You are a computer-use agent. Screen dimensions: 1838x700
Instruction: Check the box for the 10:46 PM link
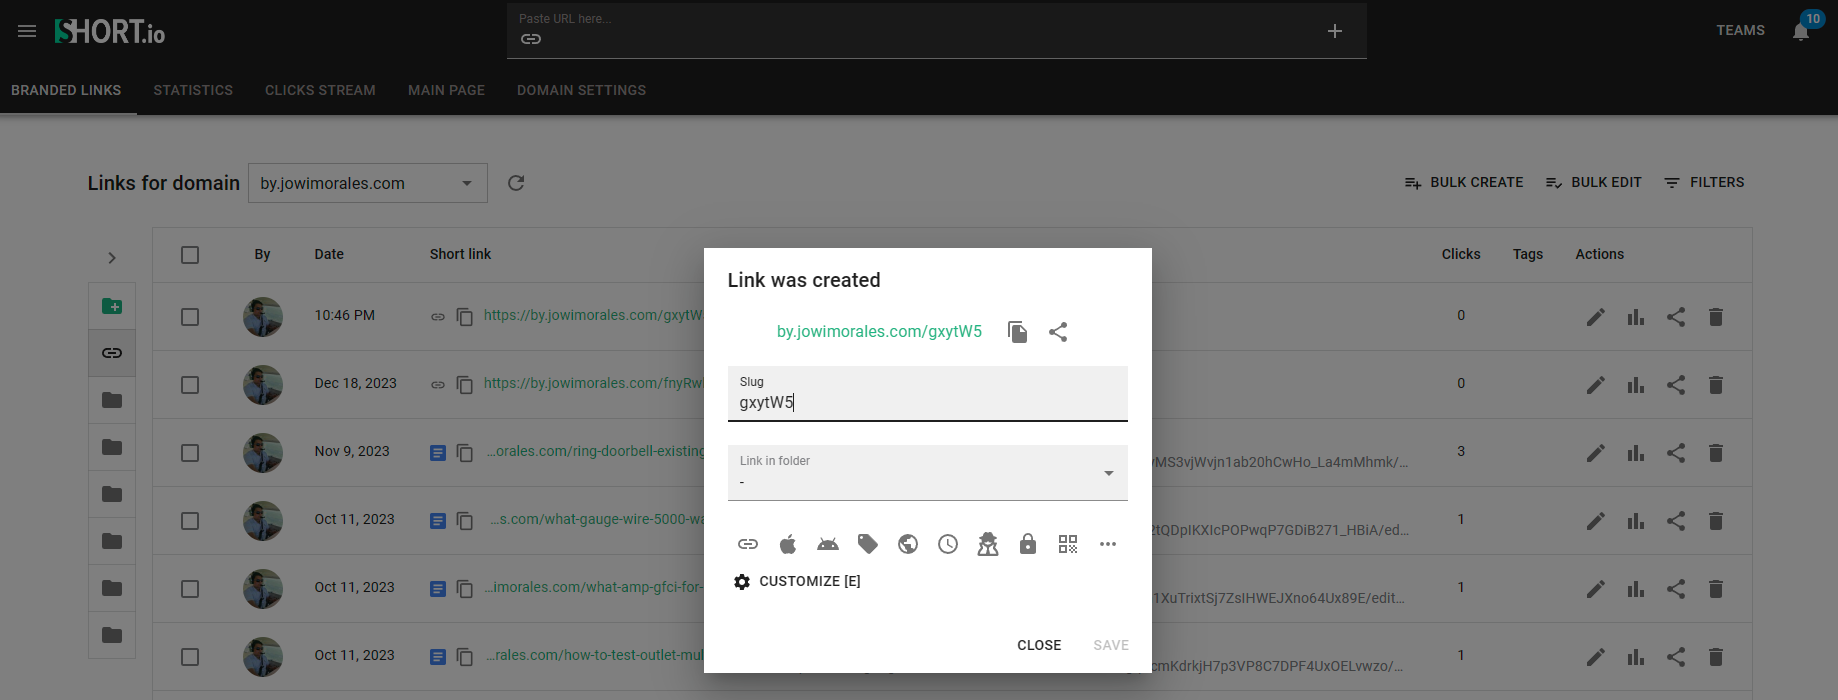coord(190,317)
